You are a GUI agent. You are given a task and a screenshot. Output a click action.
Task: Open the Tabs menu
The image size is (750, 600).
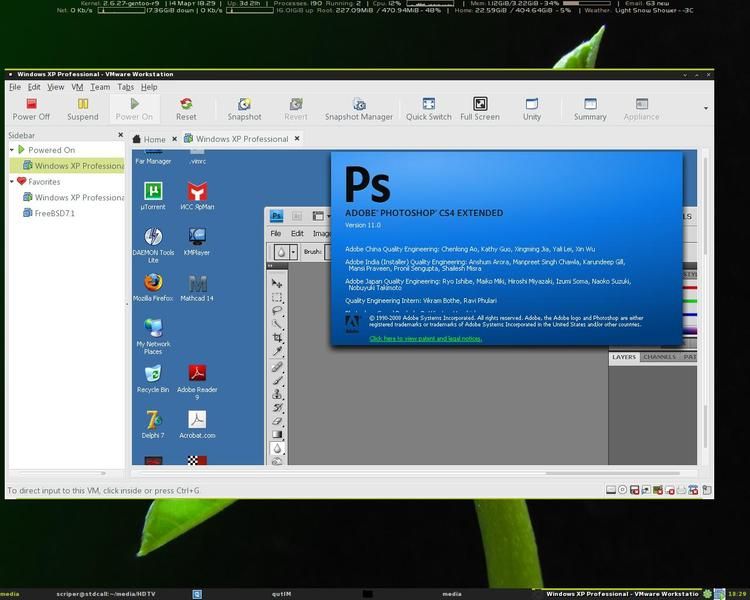pyautogui.click(x=125, y=87)
